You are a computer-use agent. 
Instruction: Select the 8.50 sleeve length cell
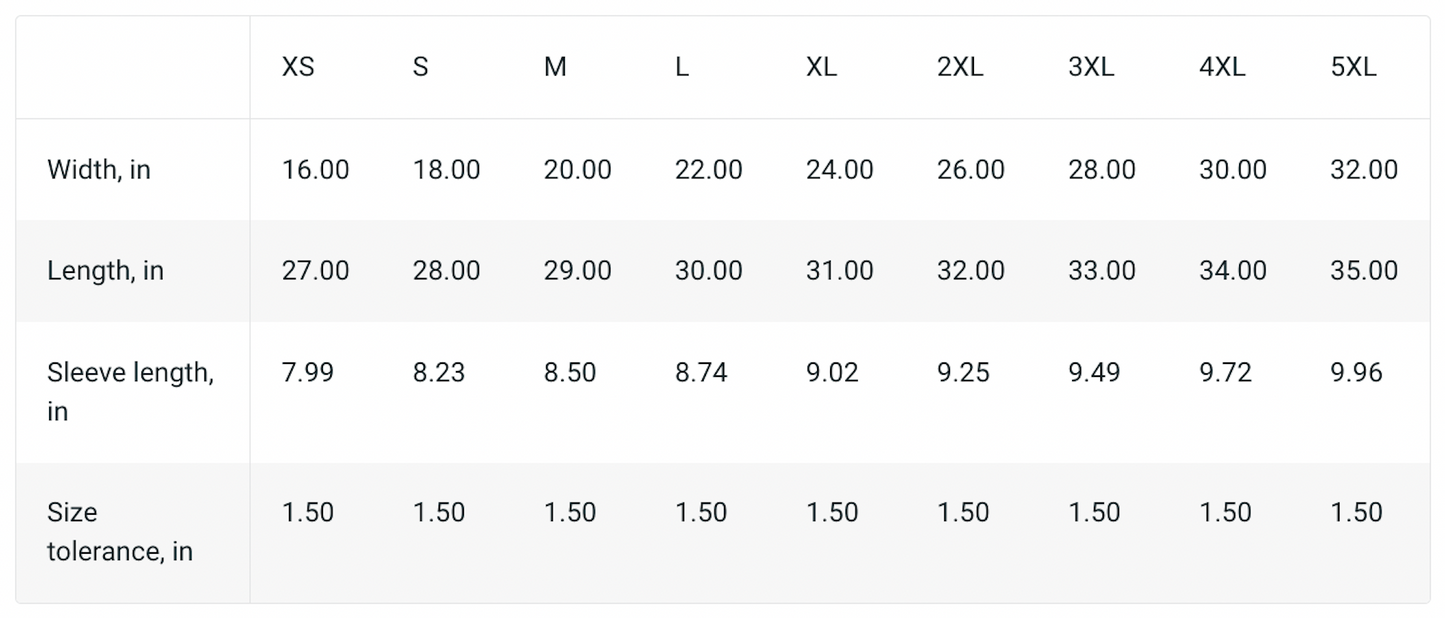(x=569, y=373)
